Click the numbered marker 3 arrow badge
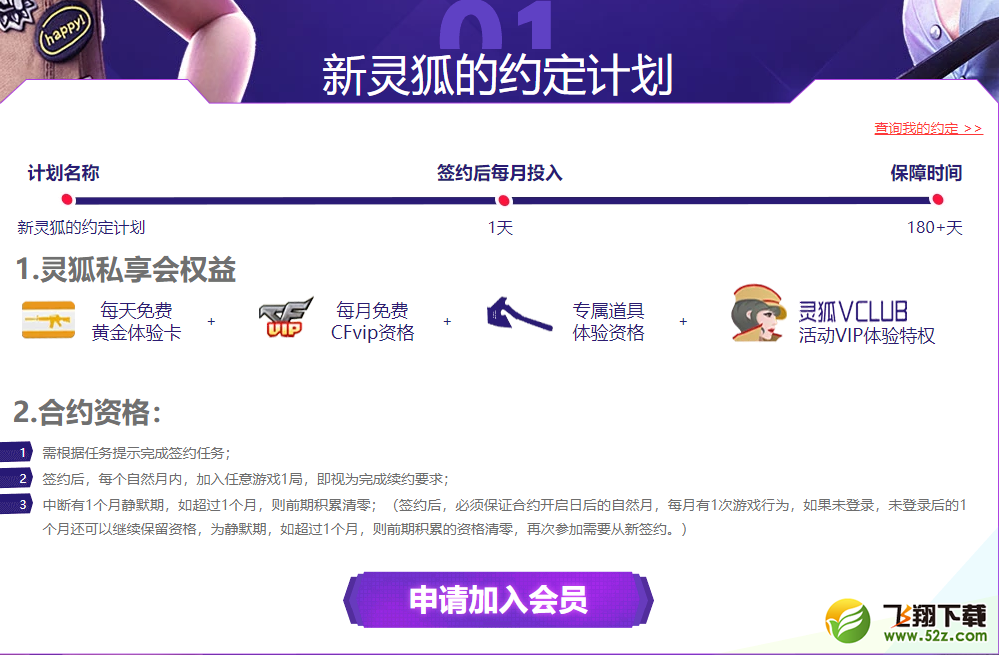 pyautogui.click(x=17, y=504)
